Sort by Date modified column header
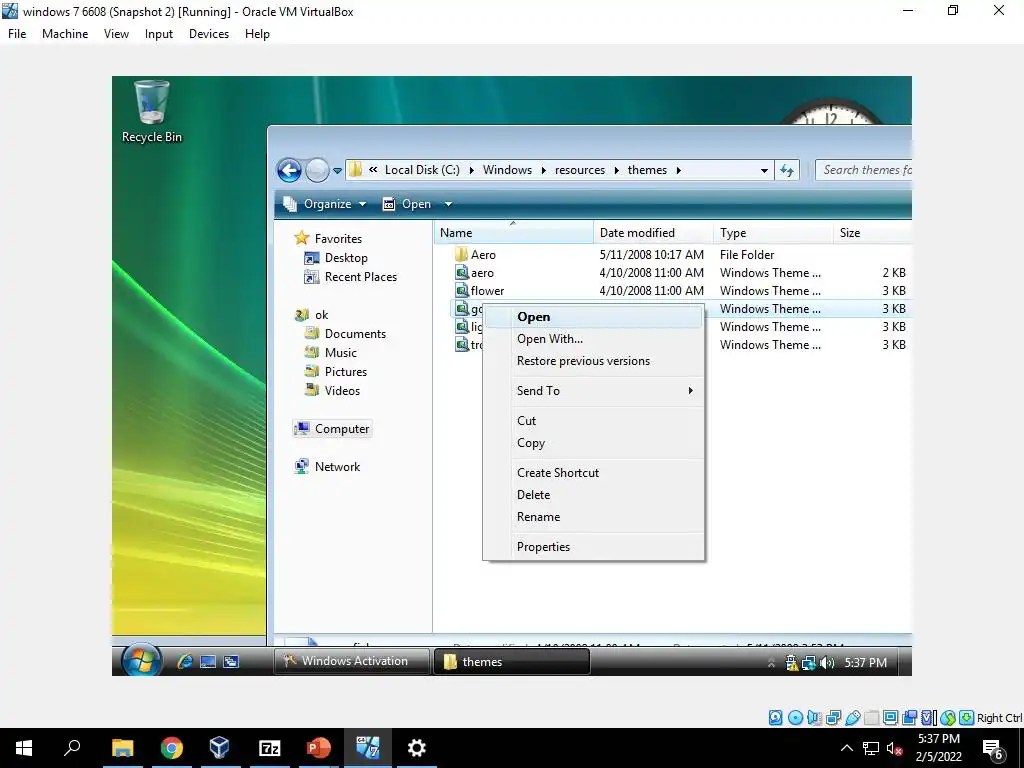The width and height of the screenshot is (1024, 768). 653,232
